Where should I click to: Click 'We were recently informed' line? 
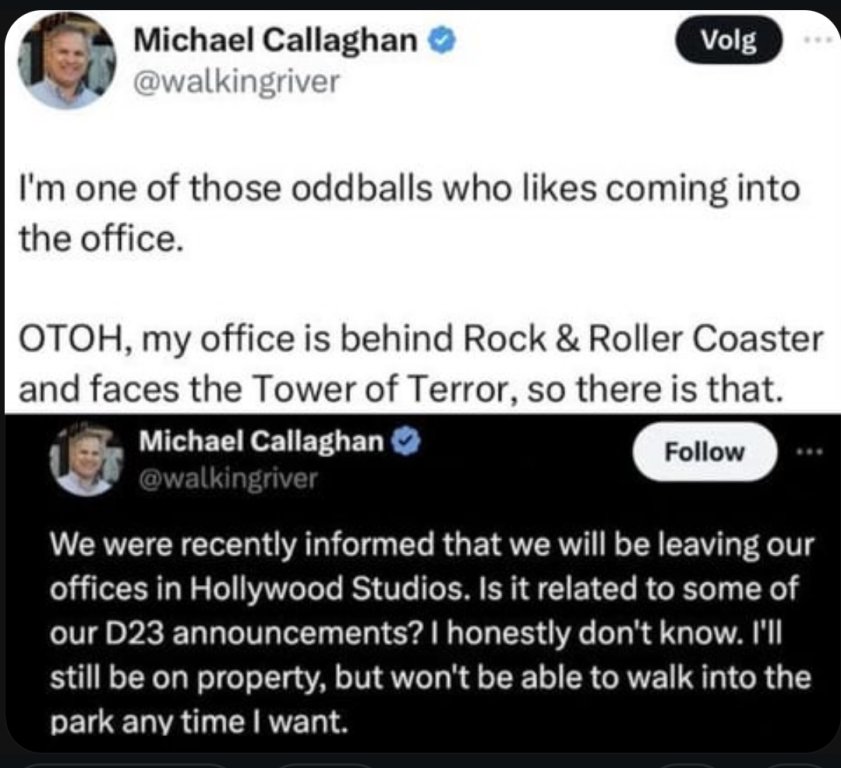tap(432, 544)
